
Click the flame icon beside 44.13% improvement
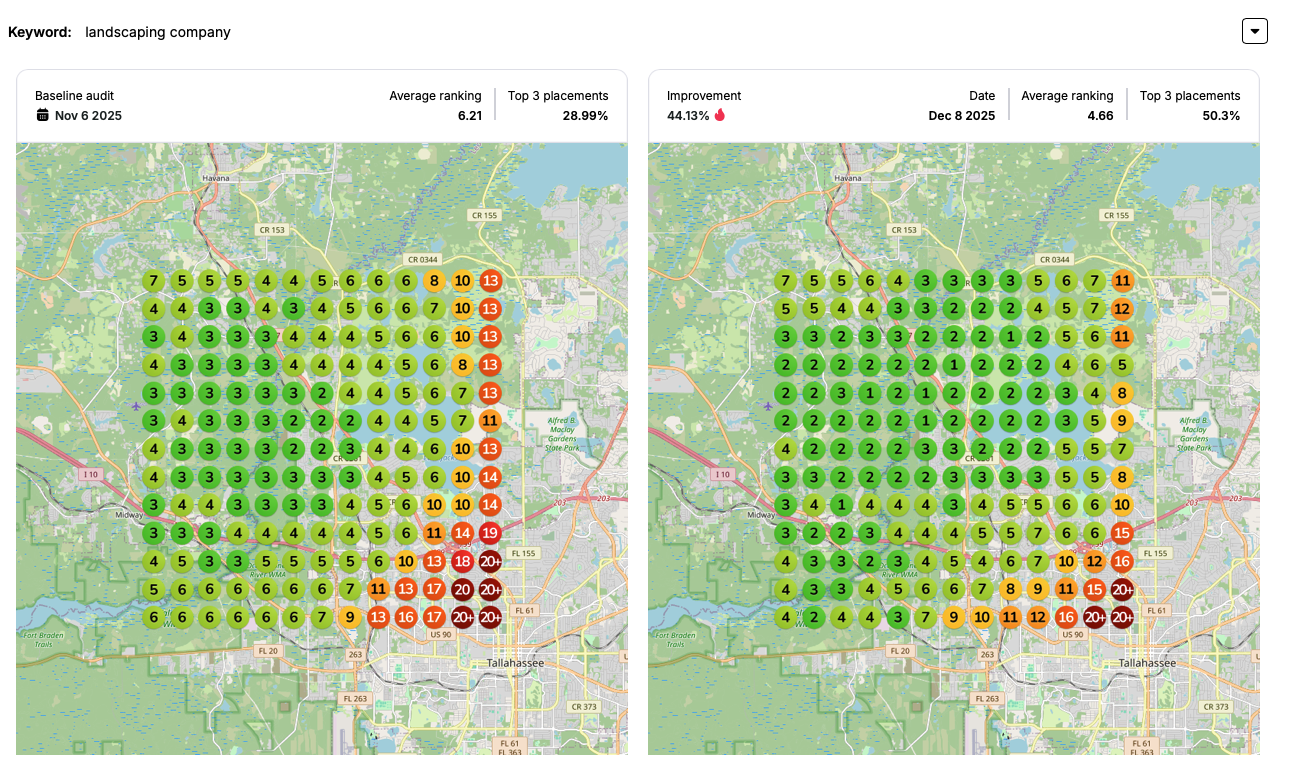(x=720, y=115)
